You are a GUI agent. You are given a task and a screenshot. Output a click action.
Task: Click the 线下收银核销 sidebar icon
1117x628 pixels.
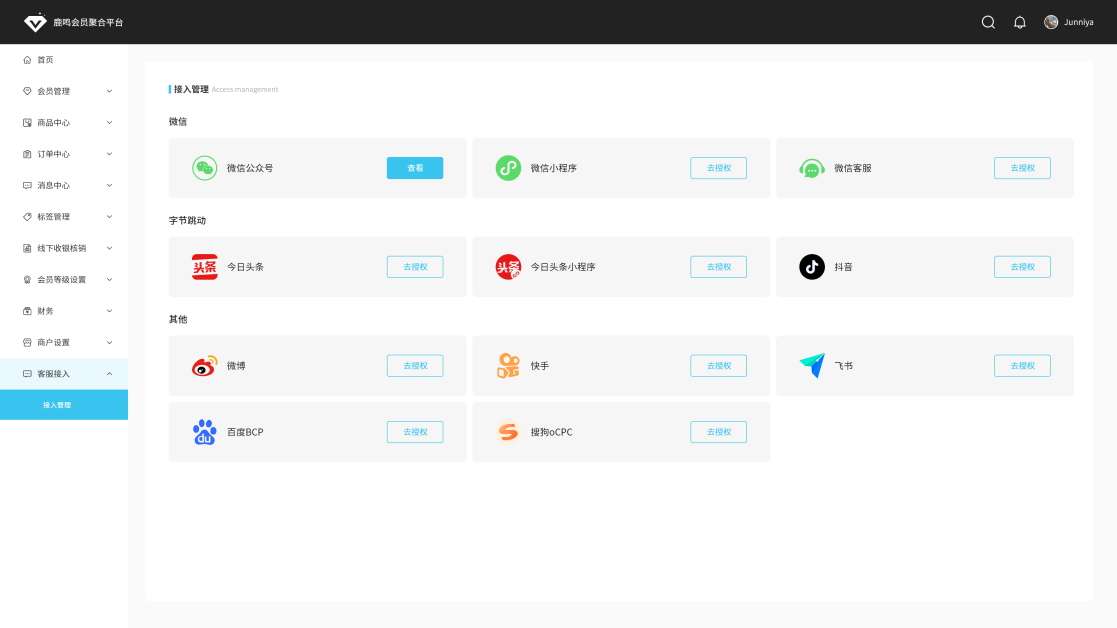[x=27, y=248]
